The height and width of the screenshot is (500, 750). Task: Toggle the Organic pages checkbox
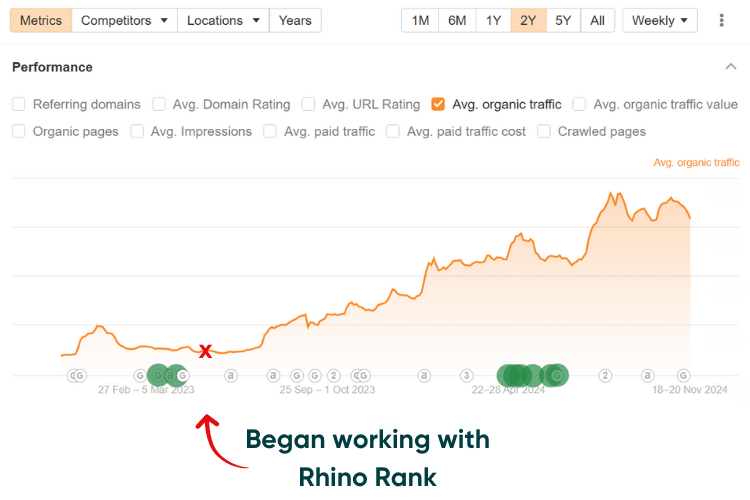(x=19, y=131)
